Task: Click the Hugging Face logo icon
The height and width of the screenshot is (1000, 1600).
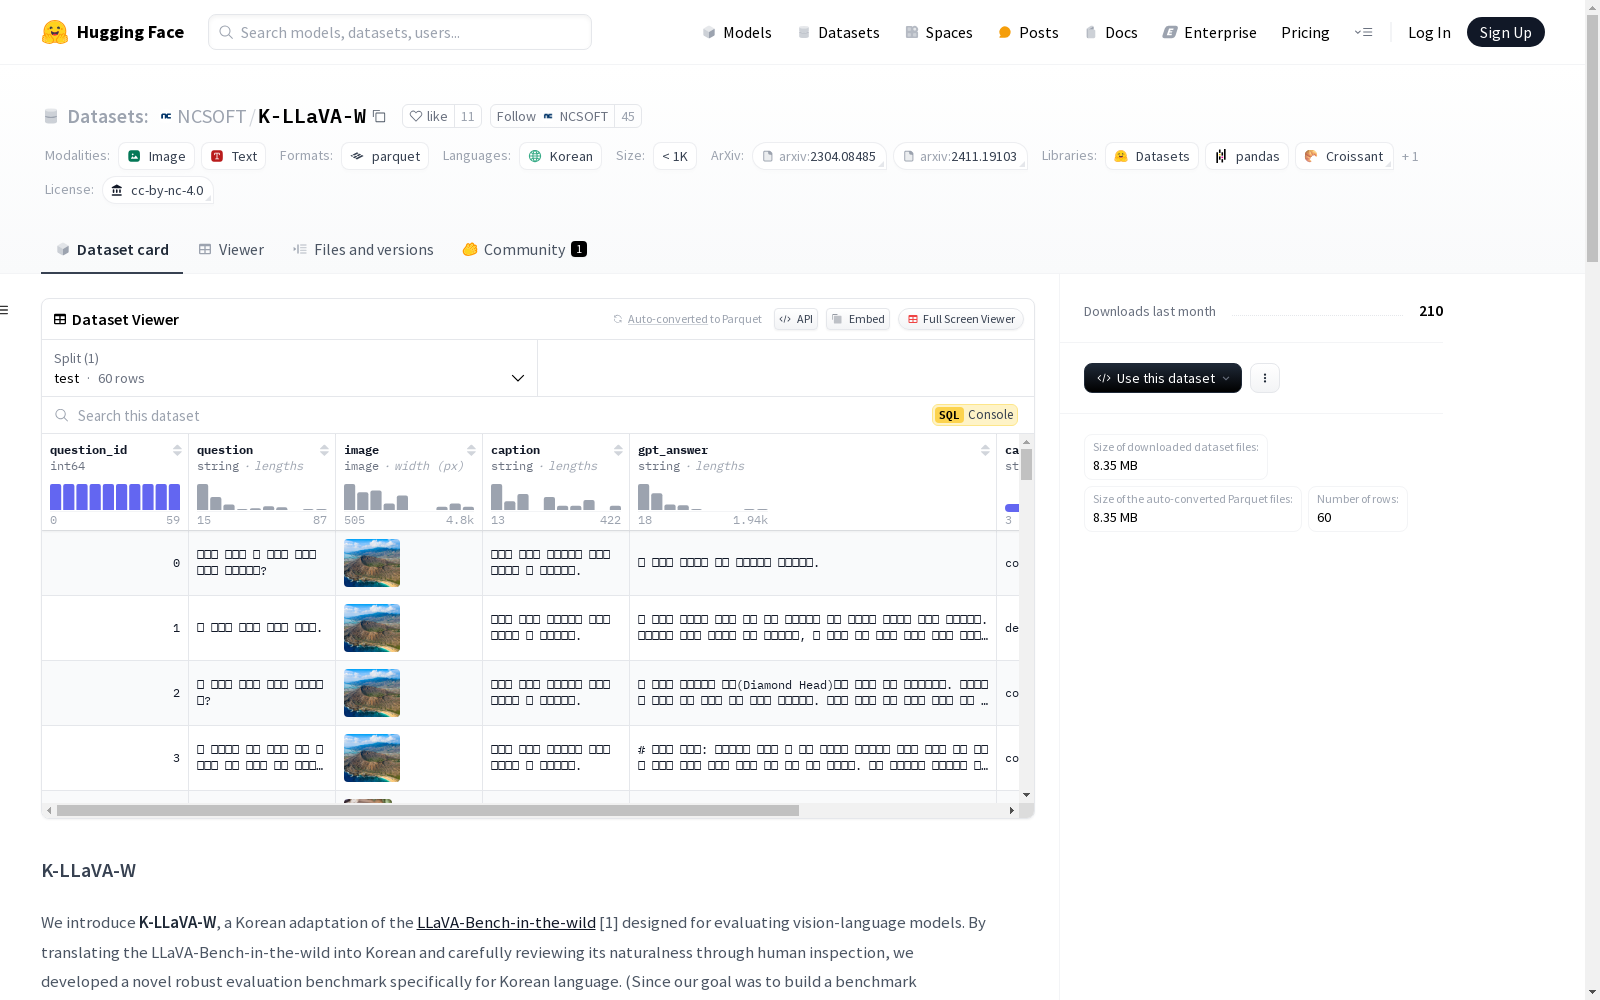Action: 55,32
